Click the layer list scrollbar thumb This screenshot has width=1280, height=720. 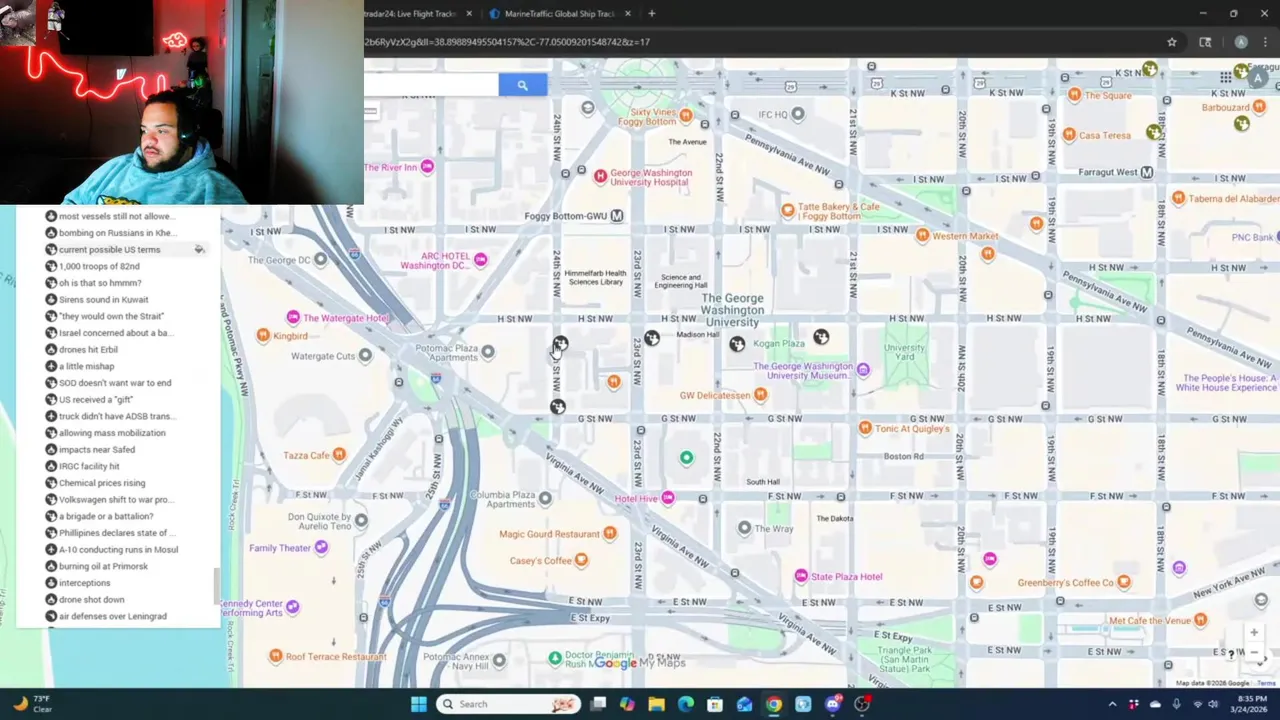click(x=216, y=586)
